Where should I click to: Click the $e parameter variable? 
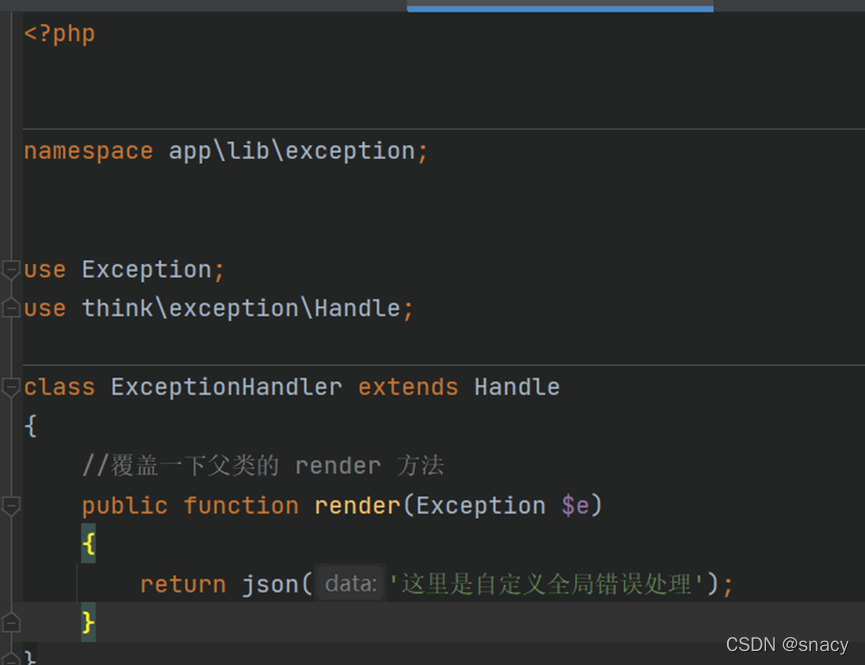[575, 506]
